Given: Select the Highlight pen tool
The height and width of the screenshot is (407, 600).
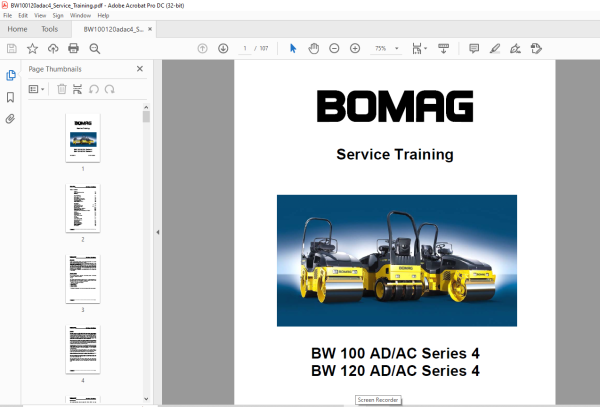Looking at the screenshot, I should (x=495, y=49).
